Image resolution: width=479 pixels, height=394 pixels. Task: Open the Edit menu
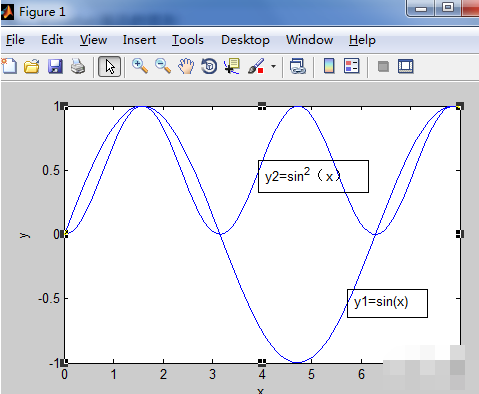coord(52,40)
